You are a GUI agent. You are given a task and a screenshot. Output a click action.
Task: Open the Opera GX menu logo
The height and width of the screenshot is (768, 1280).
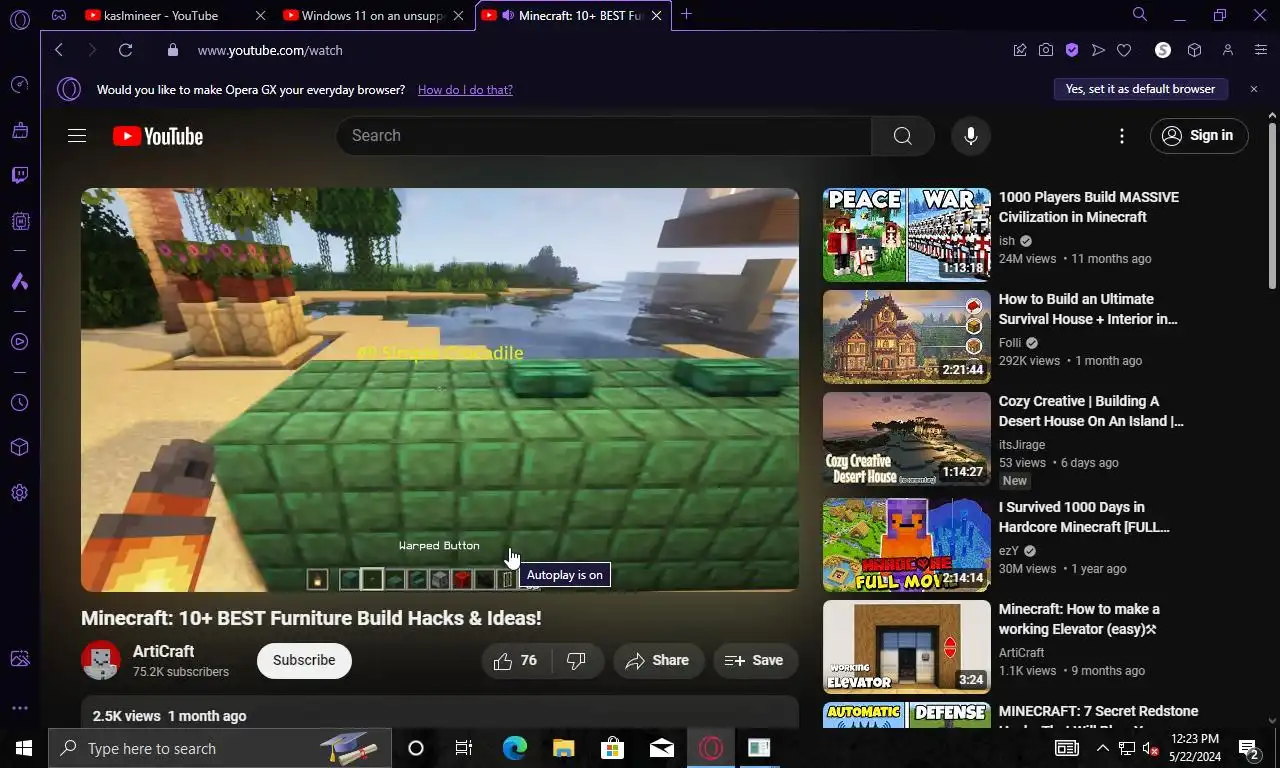(20, 19)
